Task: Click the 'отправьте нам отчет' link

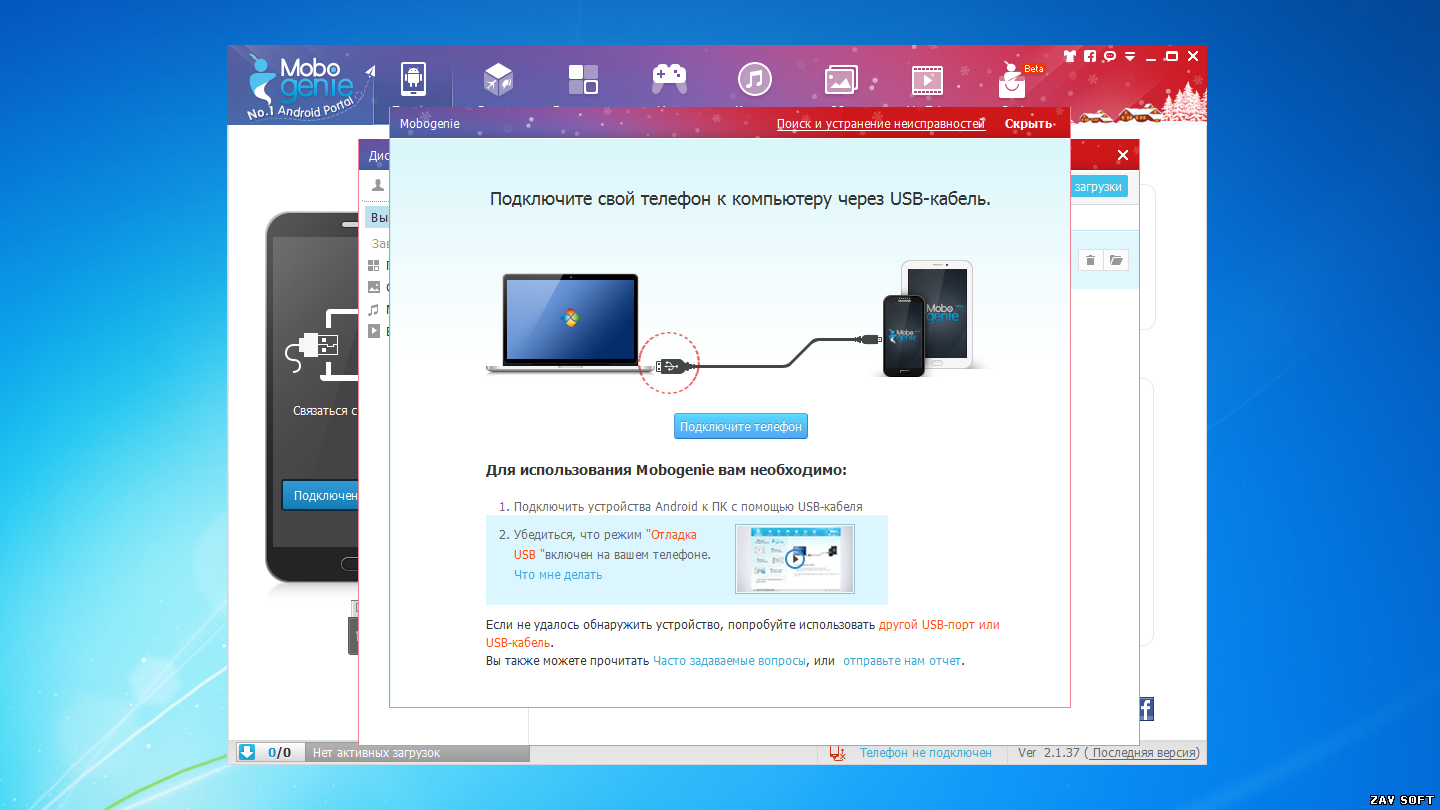Action: coord(902,661)
